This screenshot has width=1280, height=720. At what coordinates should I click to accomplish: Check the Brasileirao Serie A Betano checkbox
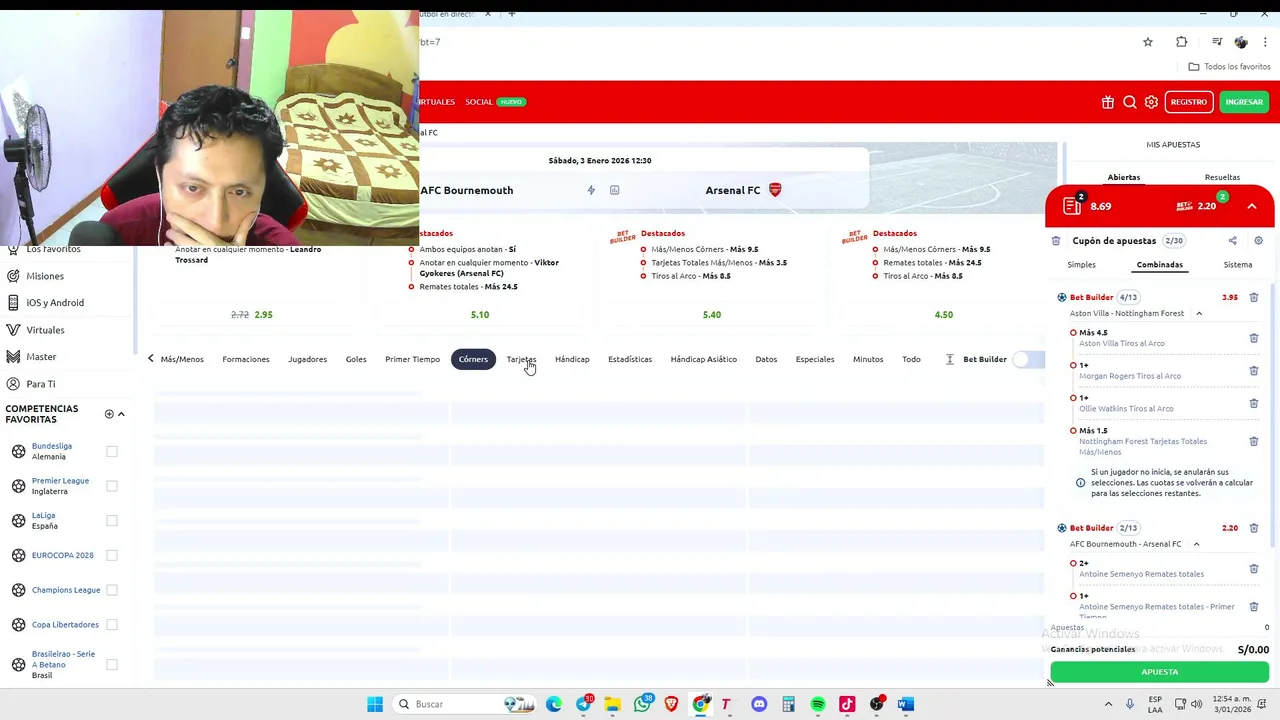click(112, 664)
